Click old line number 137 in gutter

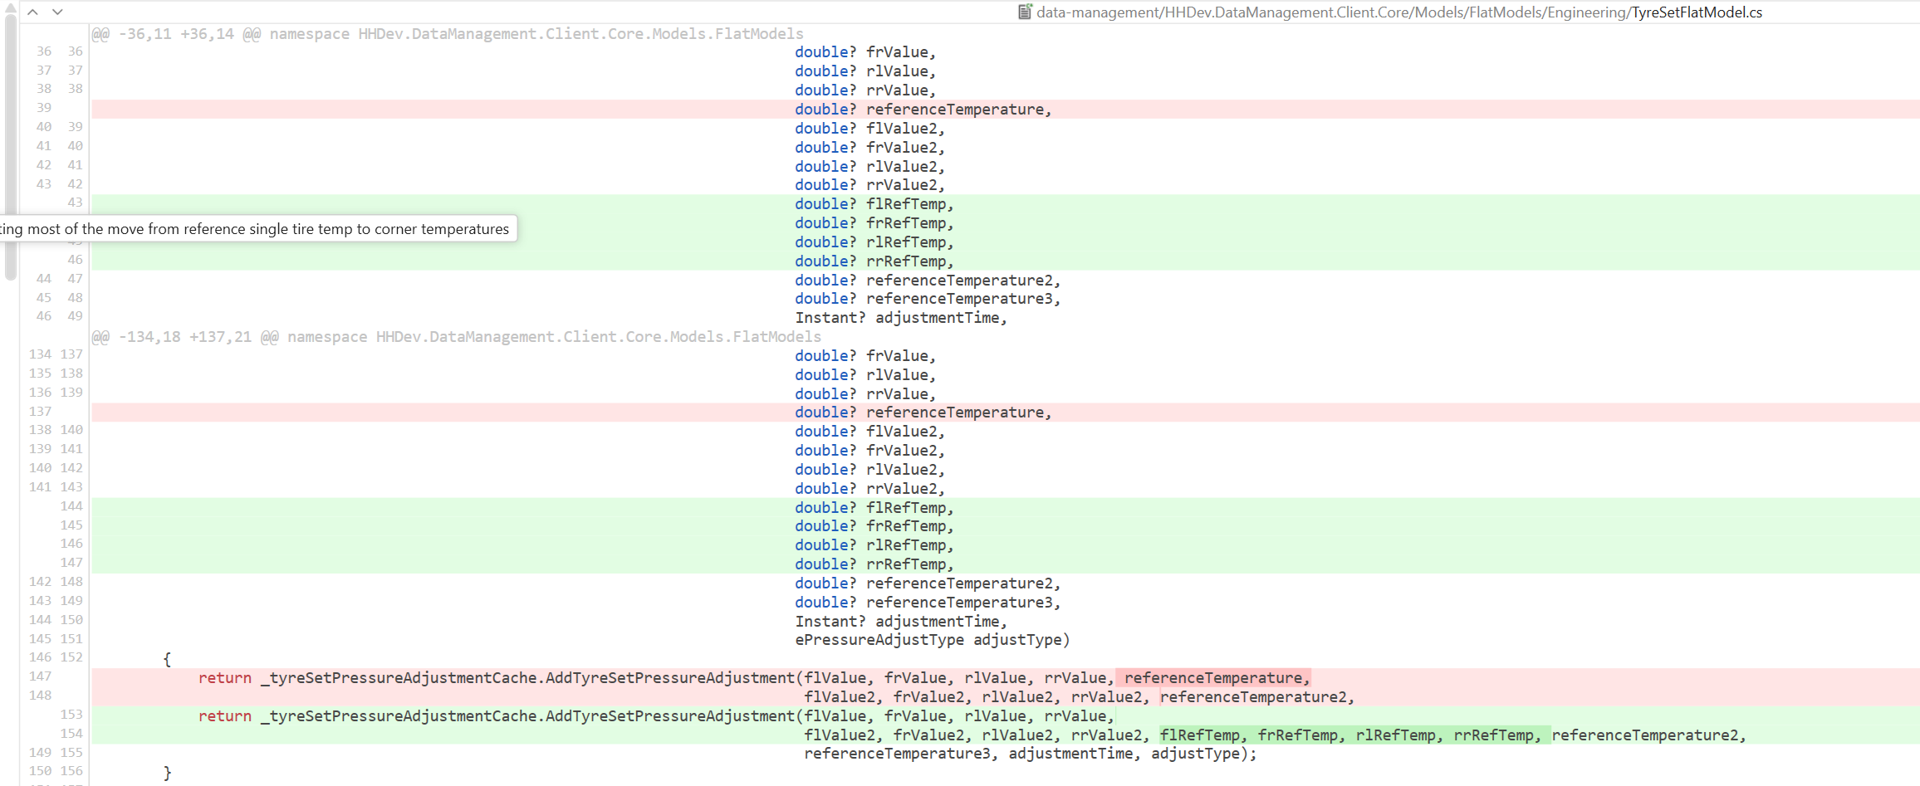(x=40, y=412)
